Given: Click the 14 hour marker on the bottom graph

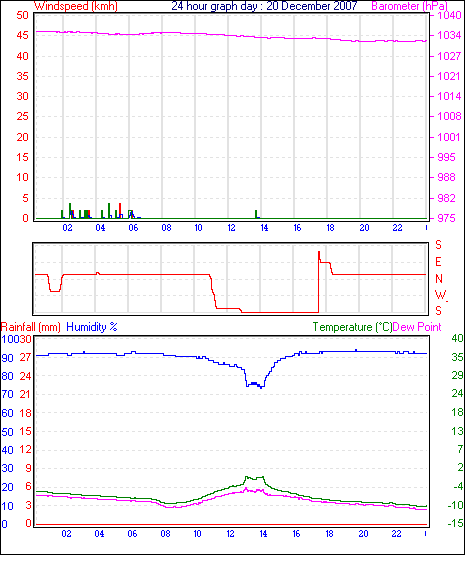Looking at the screenshot, I should point(263,534).
